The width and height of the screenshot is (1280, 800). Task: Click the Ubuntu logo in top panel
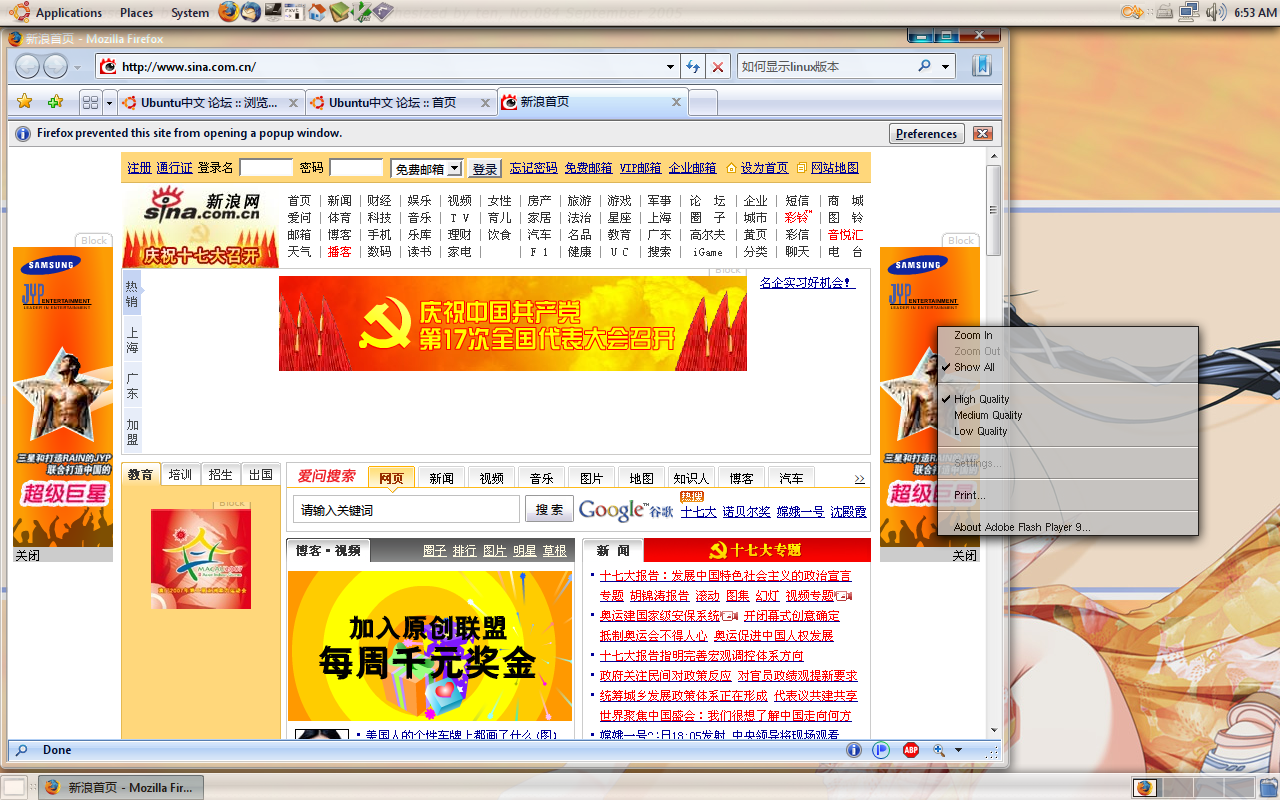pos(18,12)
